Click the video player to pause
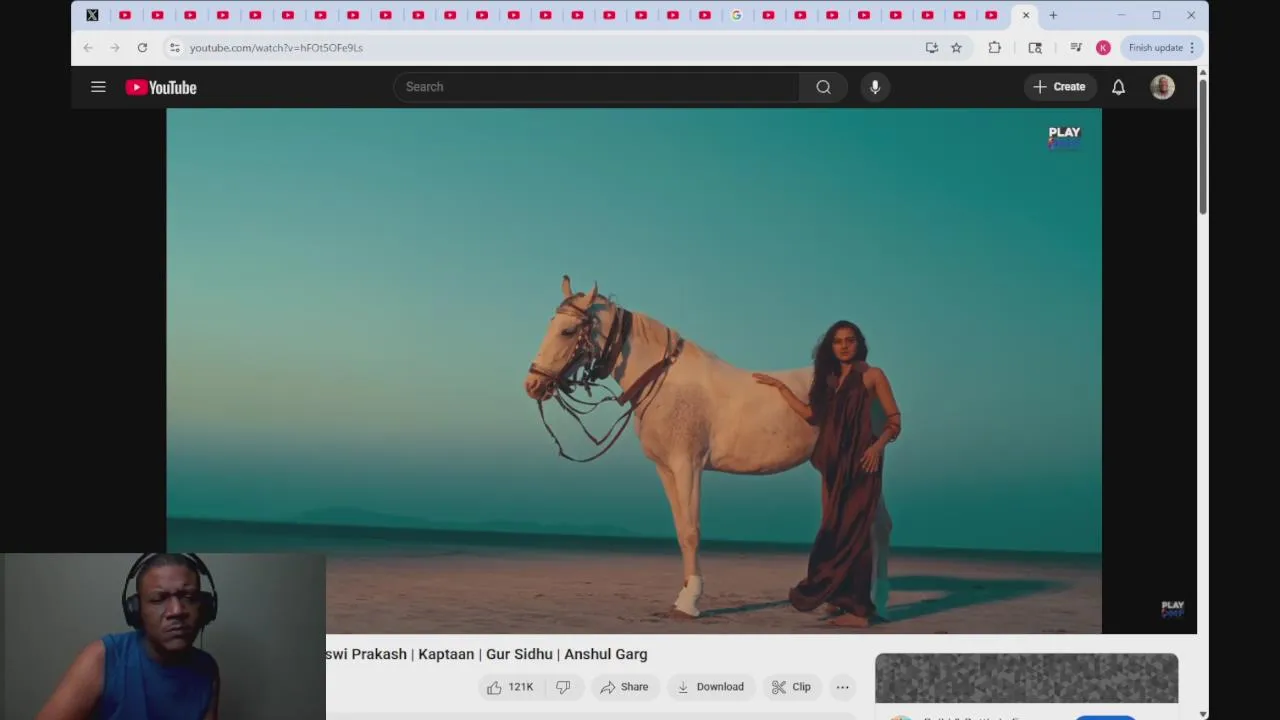Screen dimensions: 1280x720 (634, 371)
